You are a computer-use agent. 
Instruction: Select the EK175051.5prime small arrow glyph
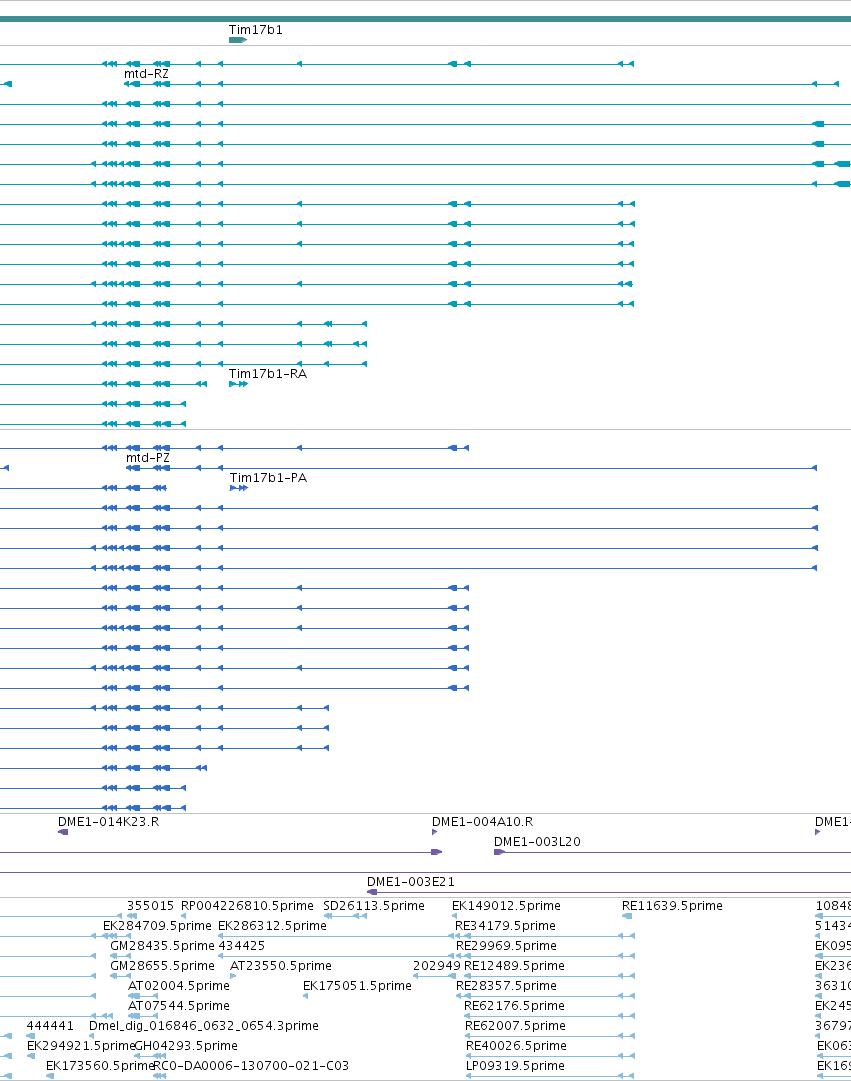click(306, 996)
